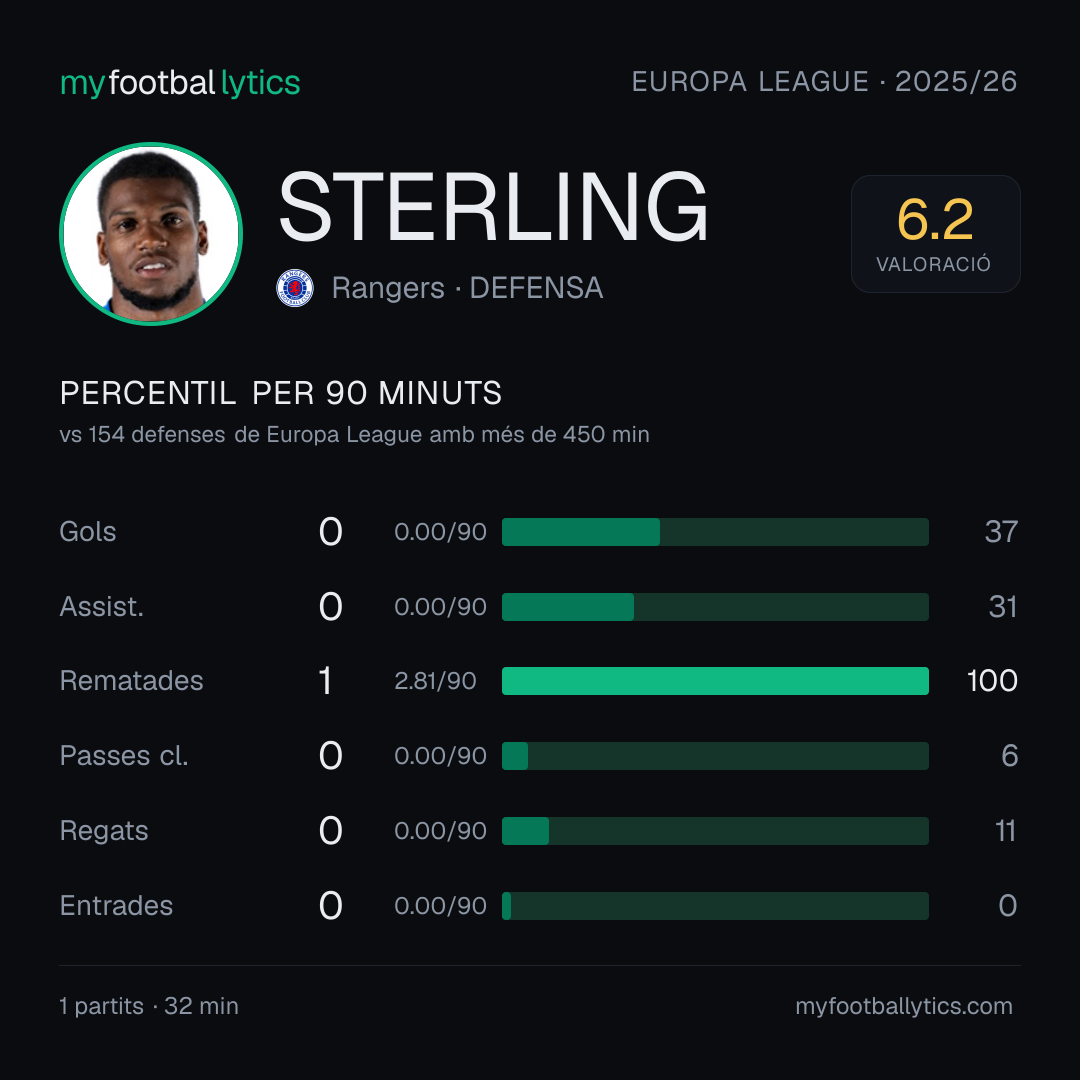Open the myfootballytics logo
Image resolution: width=1080 pixels, height=1080 pixels.
[x=180, y=83]
